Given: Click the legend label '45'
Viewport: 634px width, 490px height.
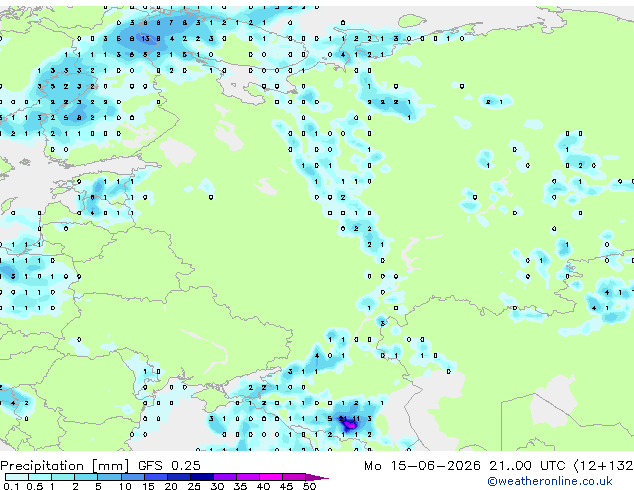Looking at the screenshot, I should coord(286,486).
